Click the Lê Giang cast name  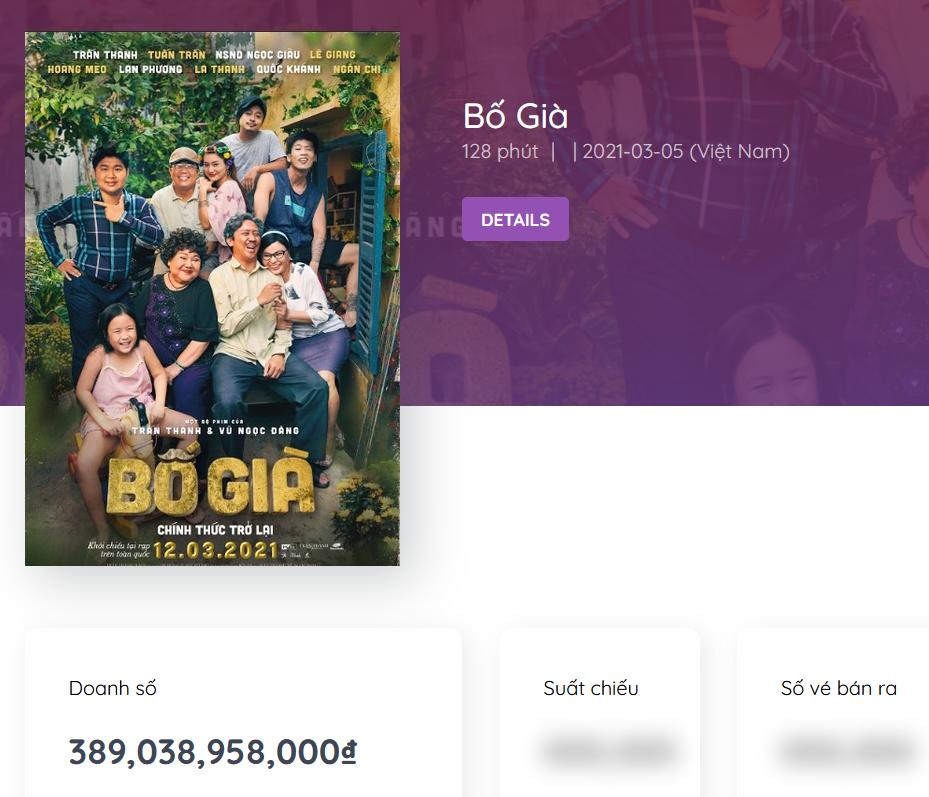(x=333, y=54)
